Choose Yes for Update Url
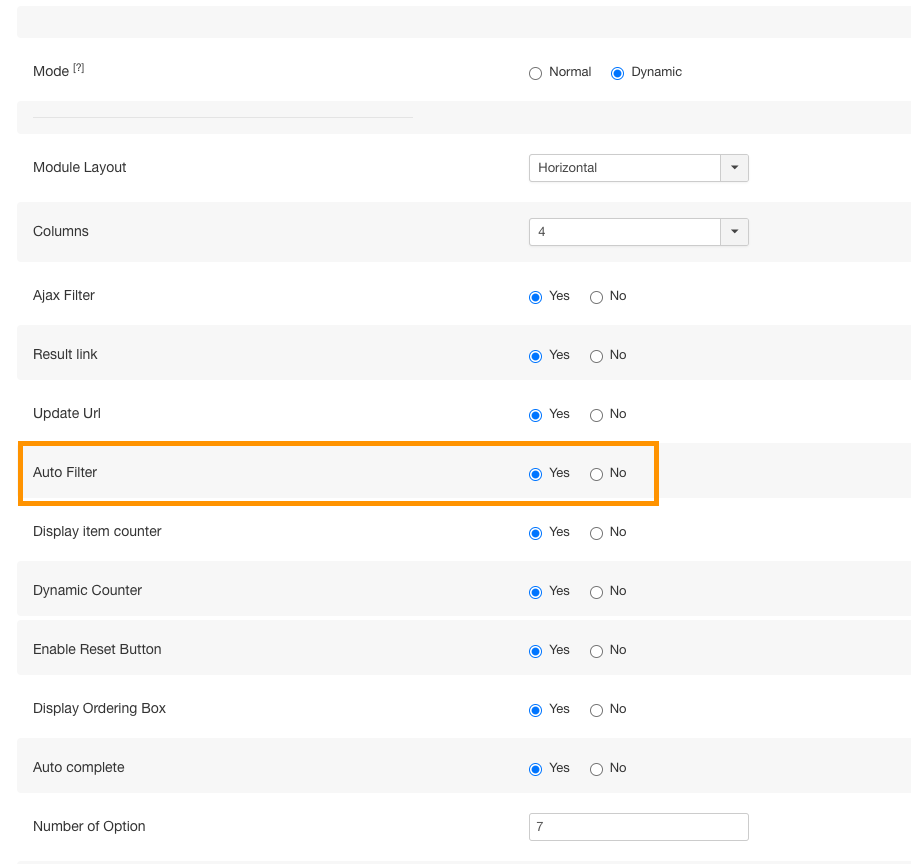The width and height of the screenshot is (911, 864). pyautogui.click(x=536, y=415)
